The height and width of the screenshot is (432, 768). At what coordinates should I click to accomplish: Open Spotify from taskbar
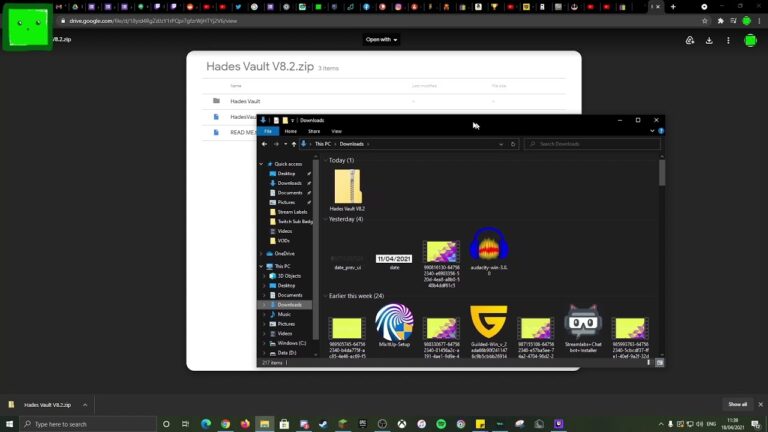[x=441, y=424]
